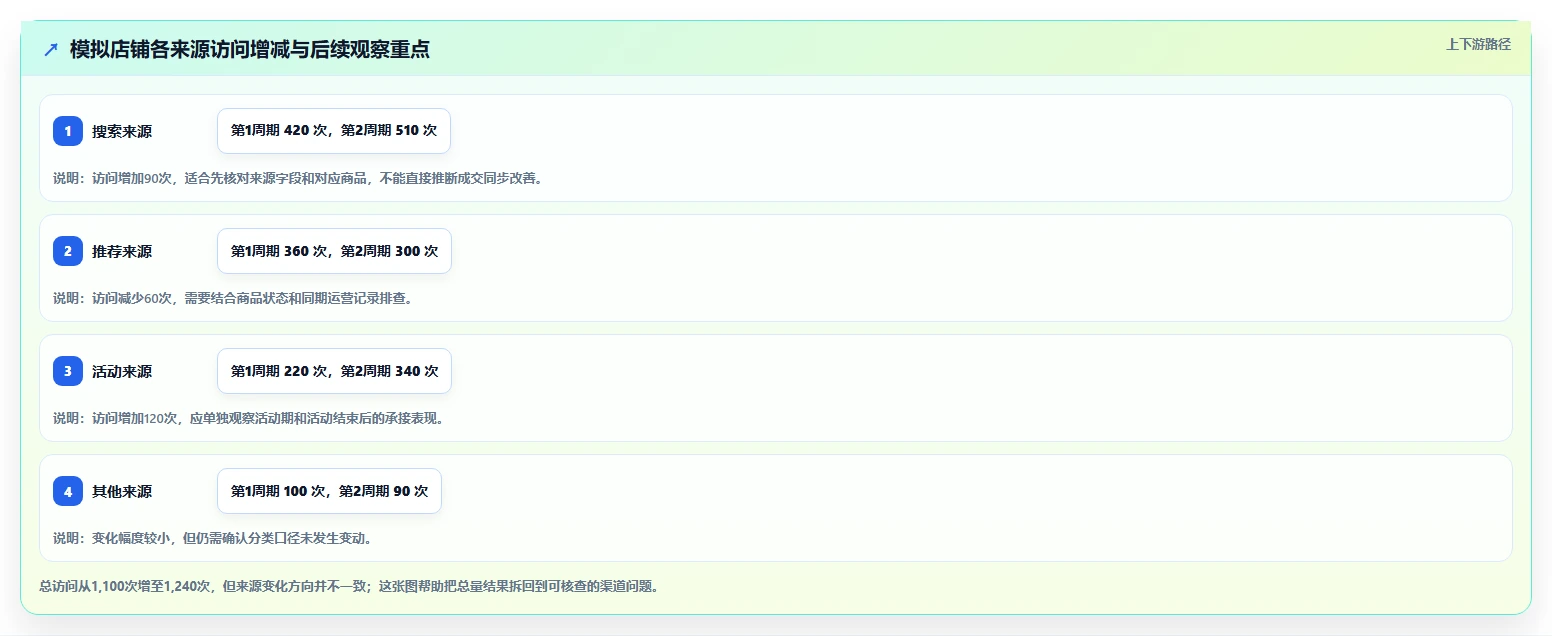Click the title 模拟店铺各来源访问增减与后续观察重点
Screen dimensions: 1552x636
(250, 49)
